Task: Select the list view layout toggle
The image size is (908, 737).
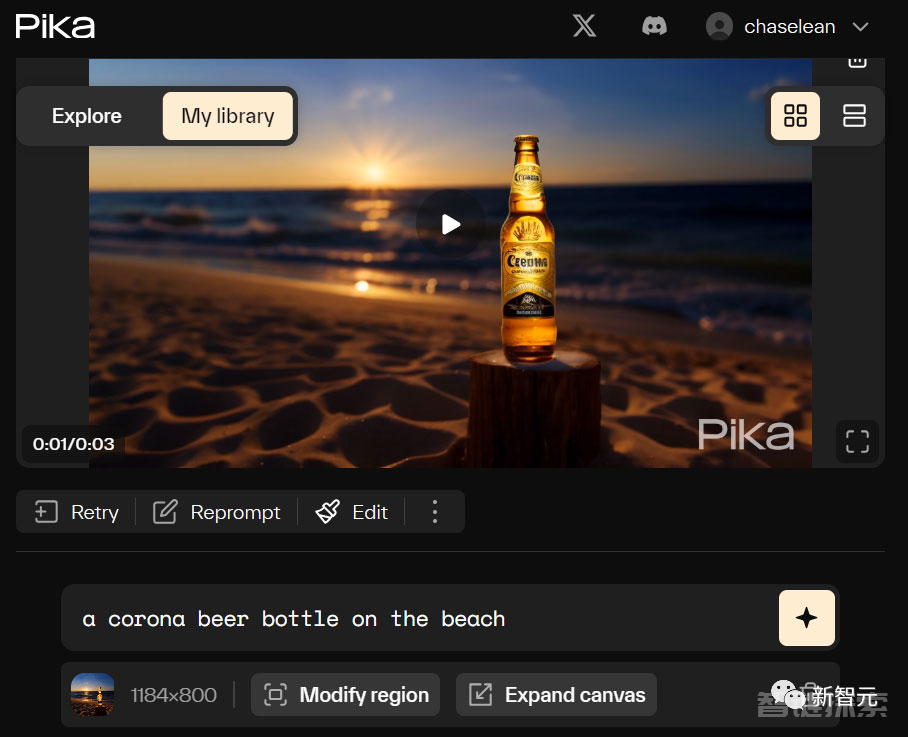Action: (854, 115)
